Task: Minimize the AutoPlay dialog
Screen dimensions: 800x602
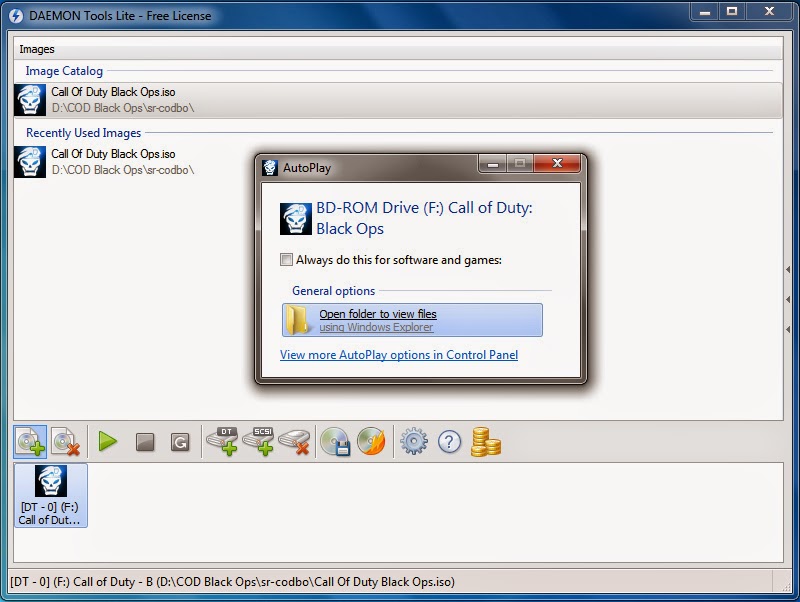Action: click(x=493, y=164)
